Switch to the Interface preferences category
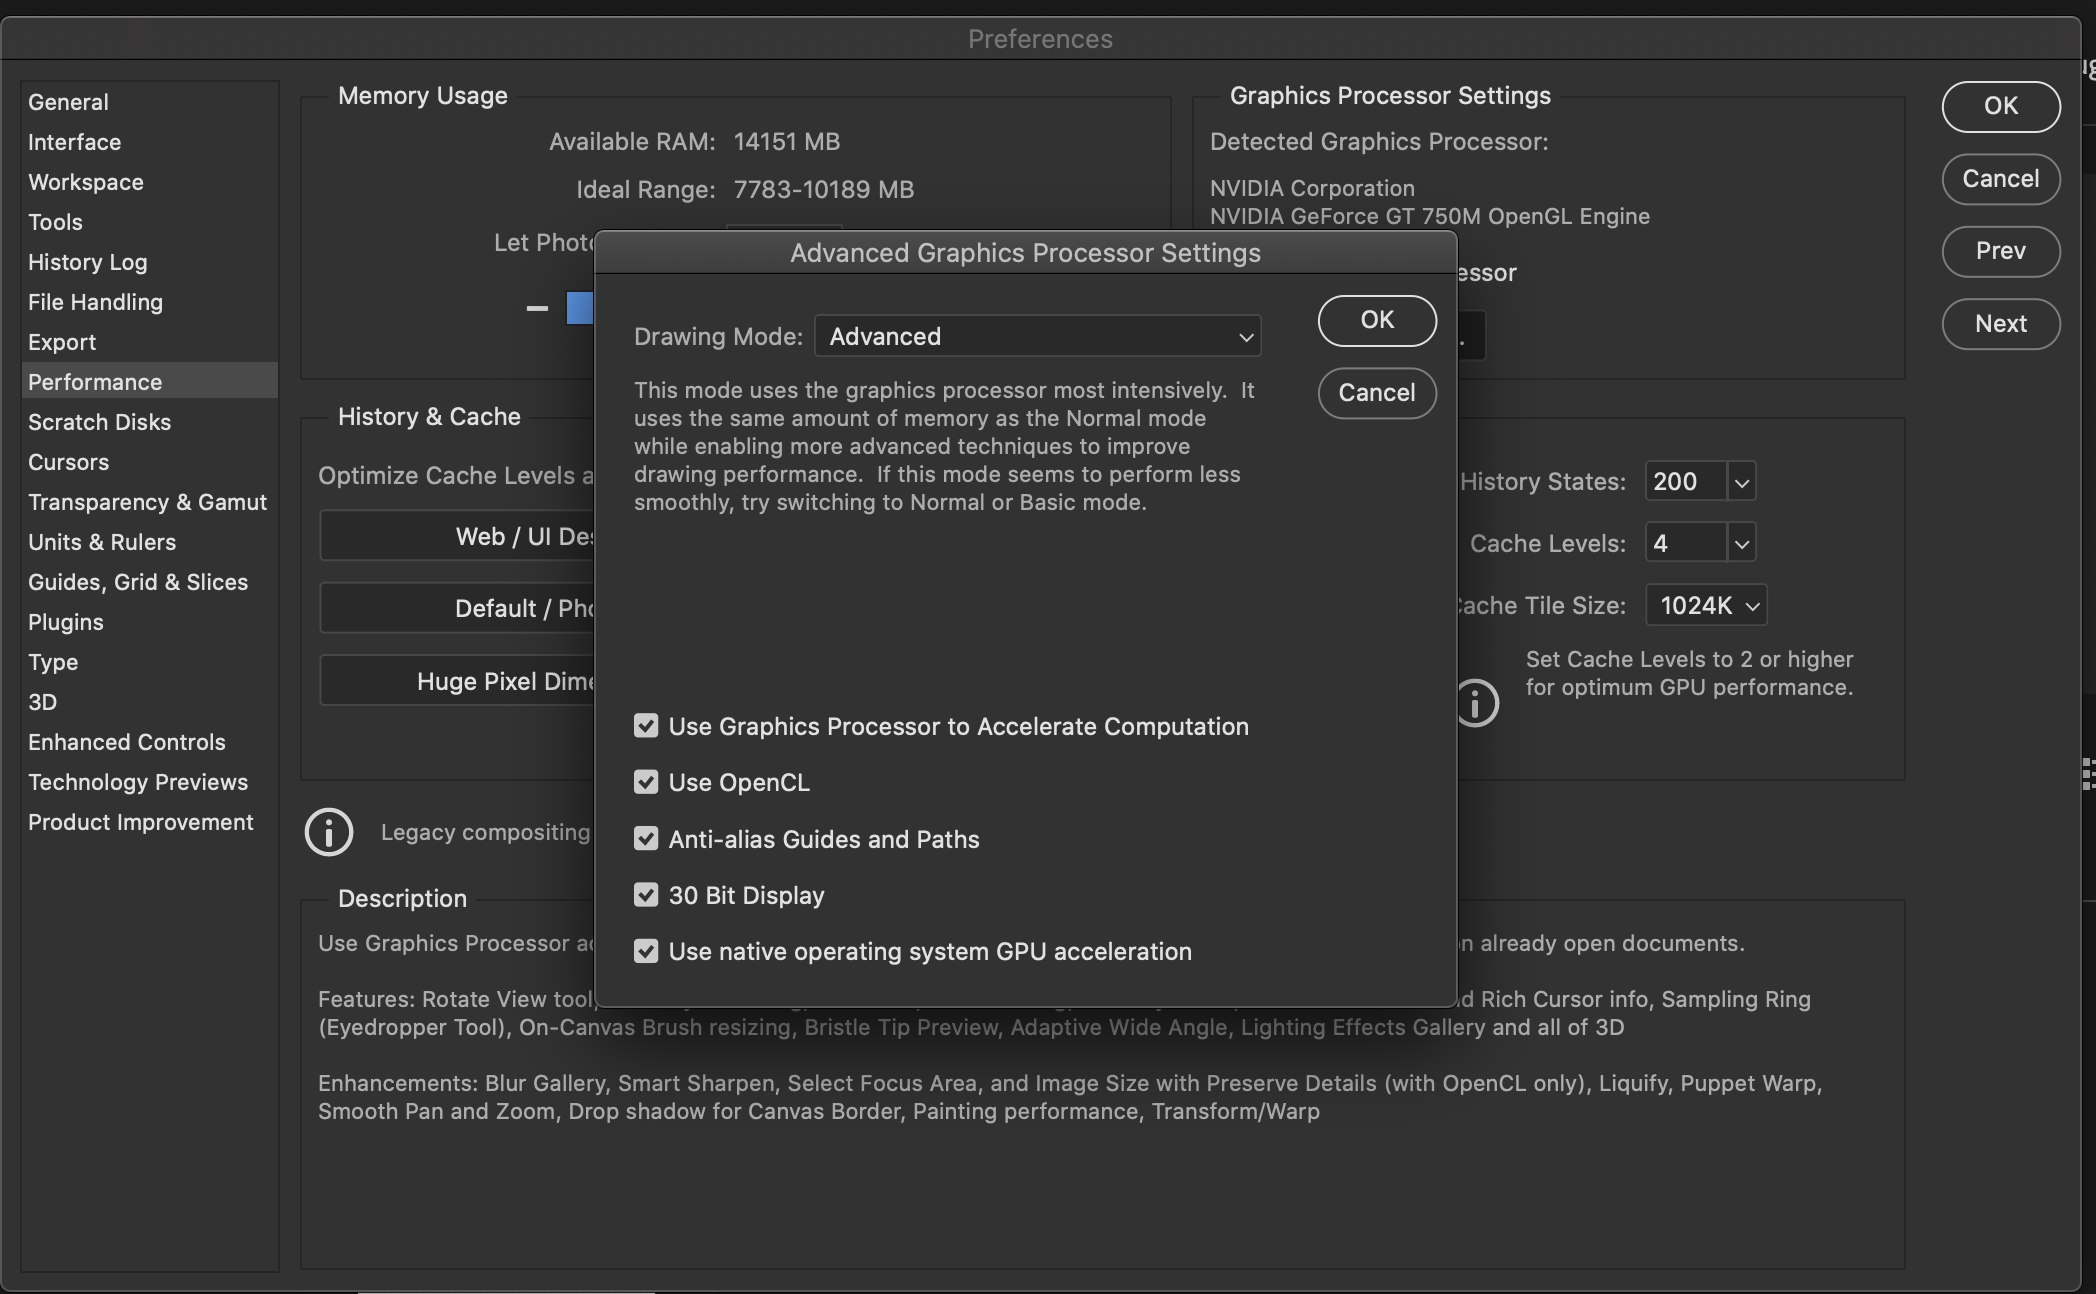Viewport: 2096px width, 1294px height. (74, 142)
